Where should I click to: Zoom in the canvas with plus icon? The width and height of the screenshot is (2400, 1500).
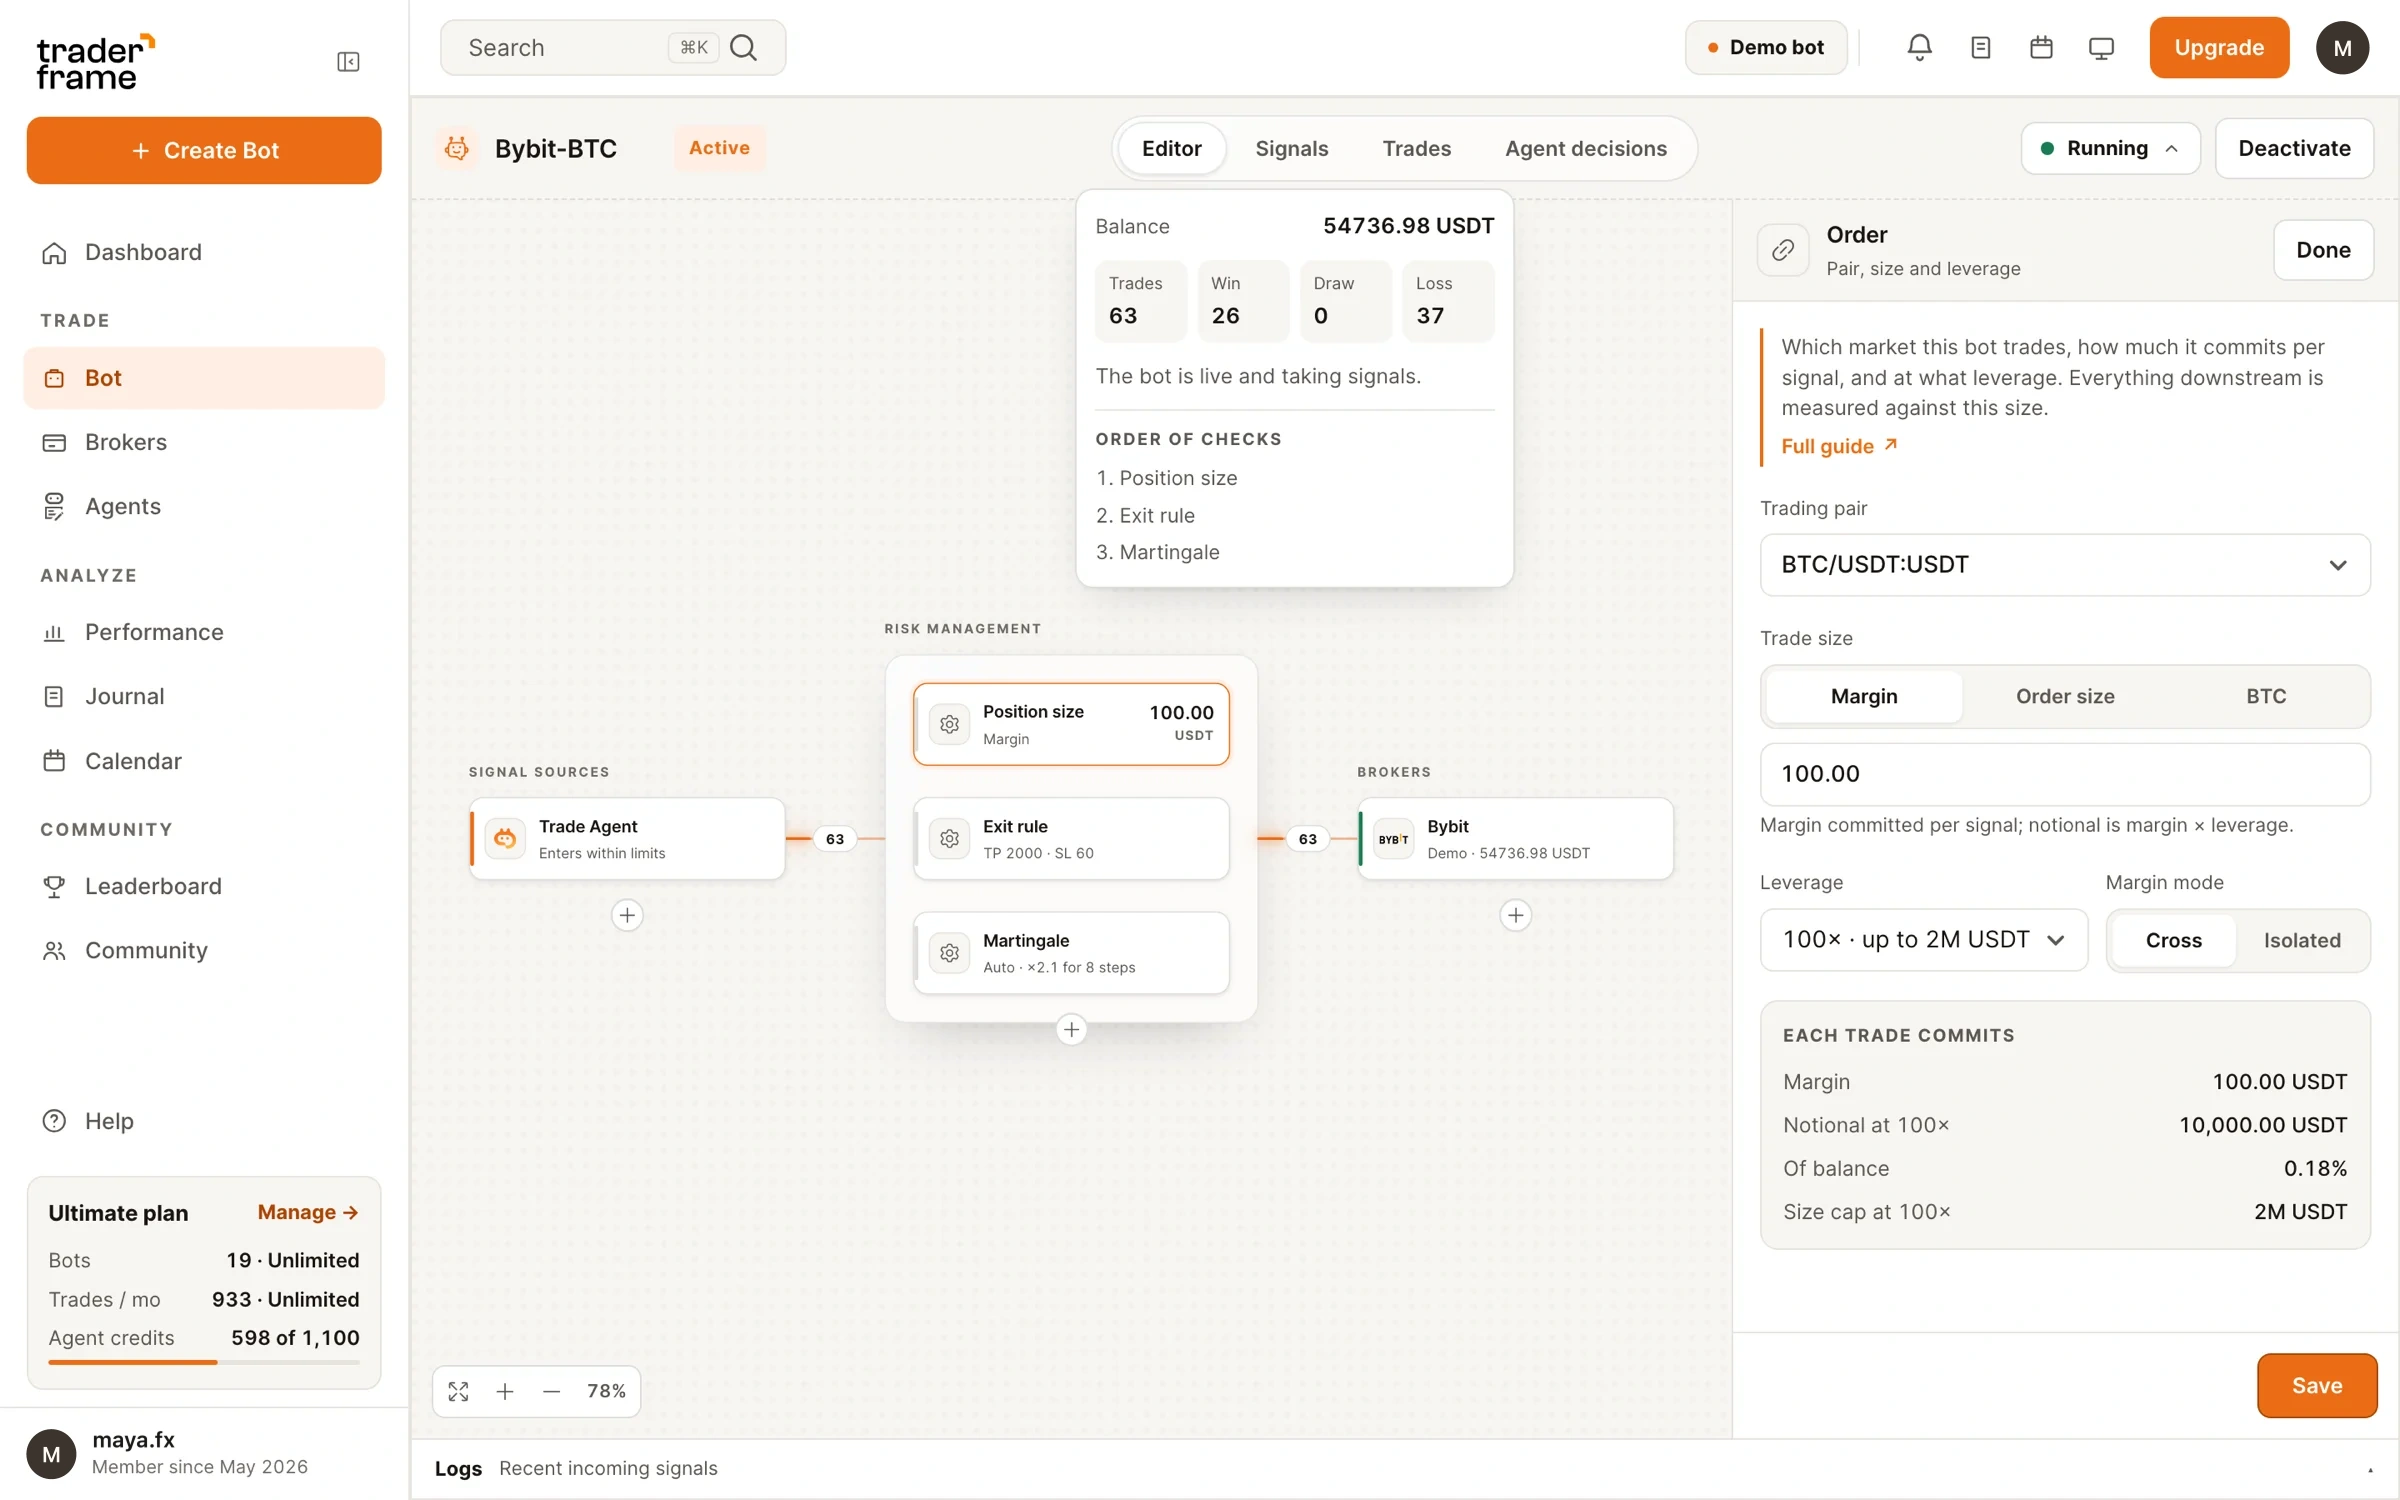click(x=505, y=1391)
